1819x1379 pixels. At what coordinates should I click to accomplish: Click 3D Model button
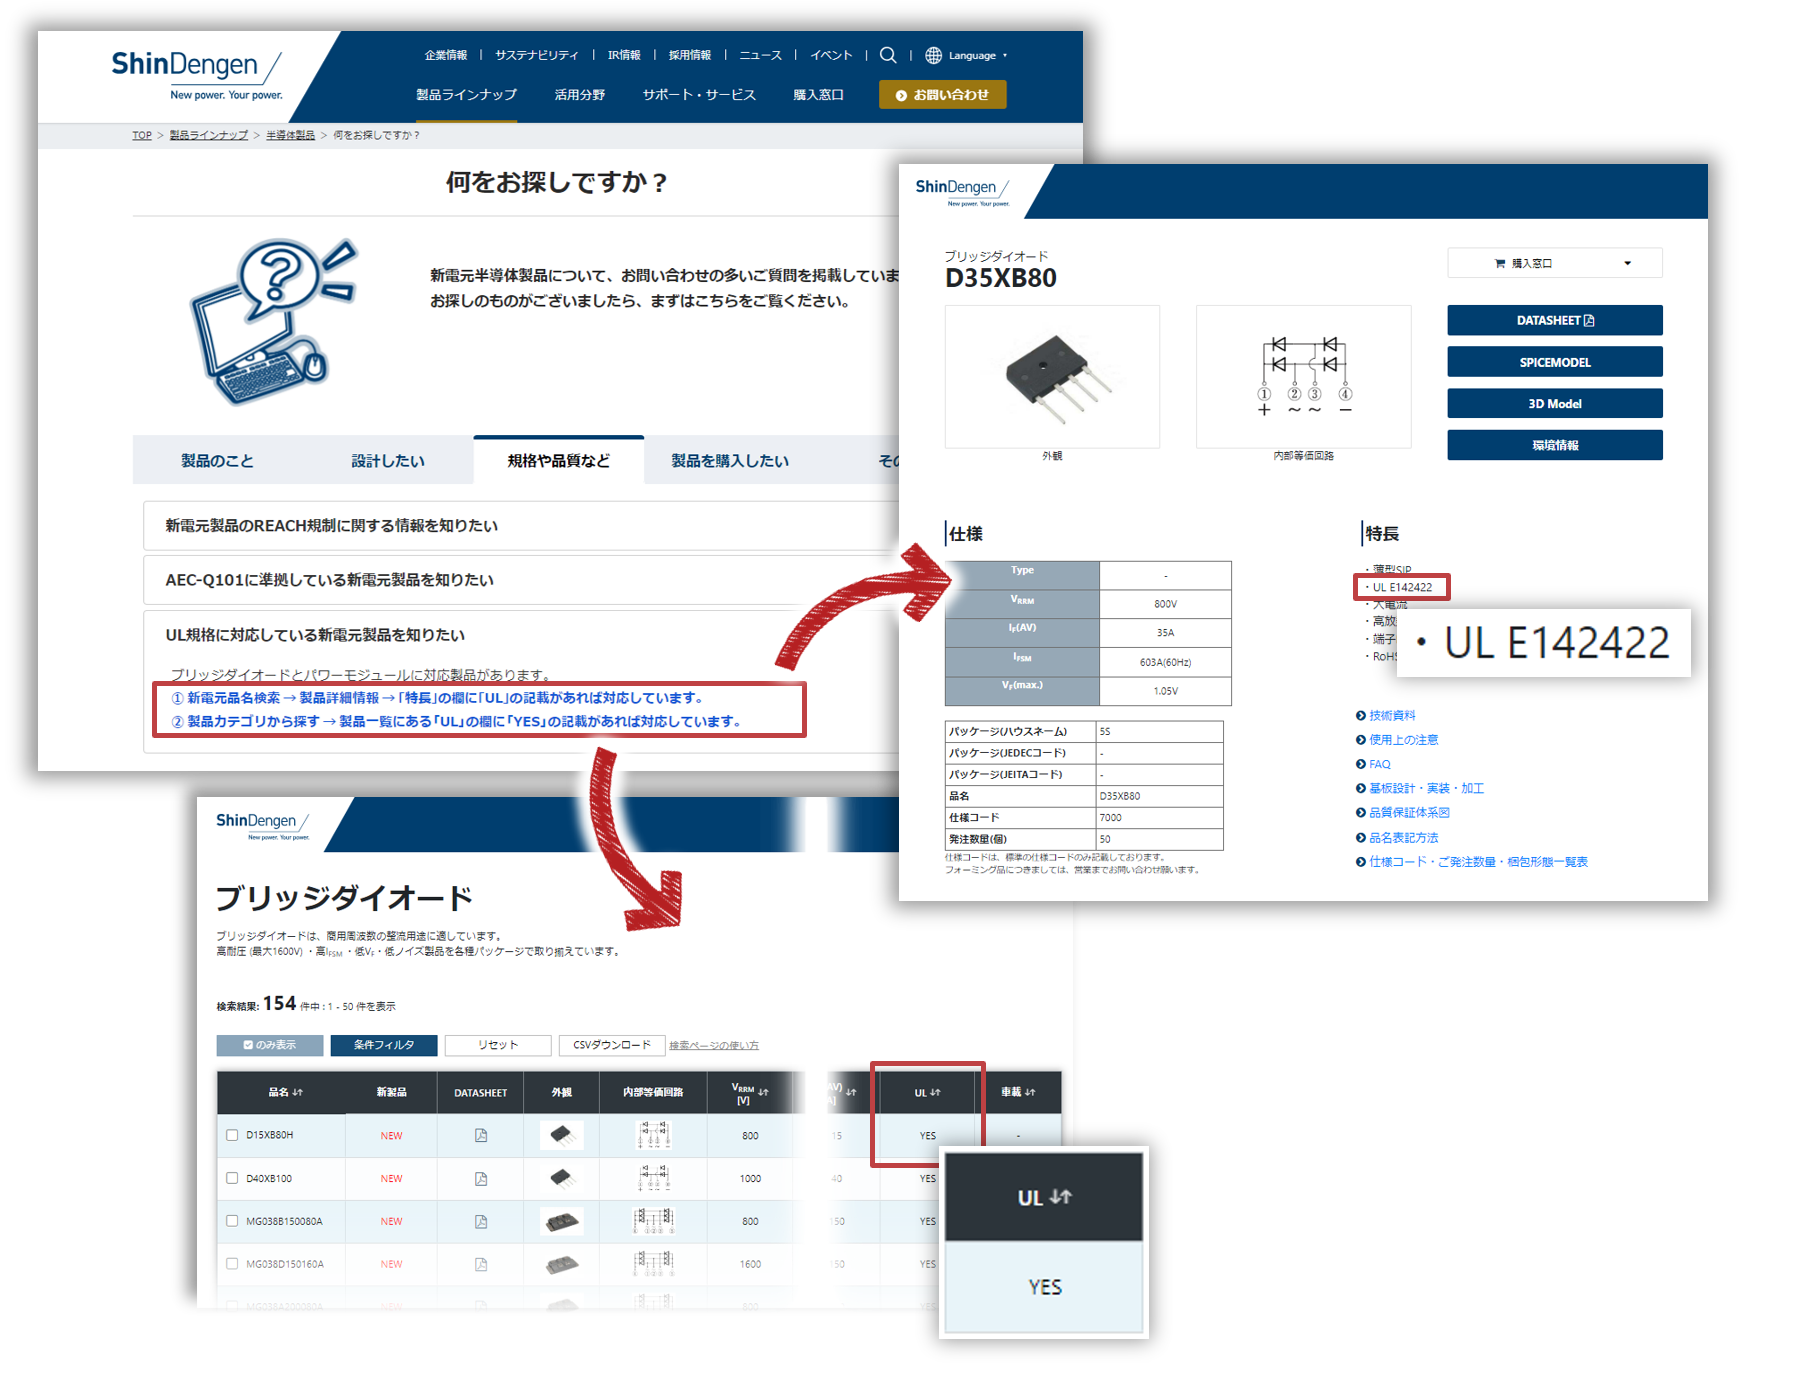1555,404
